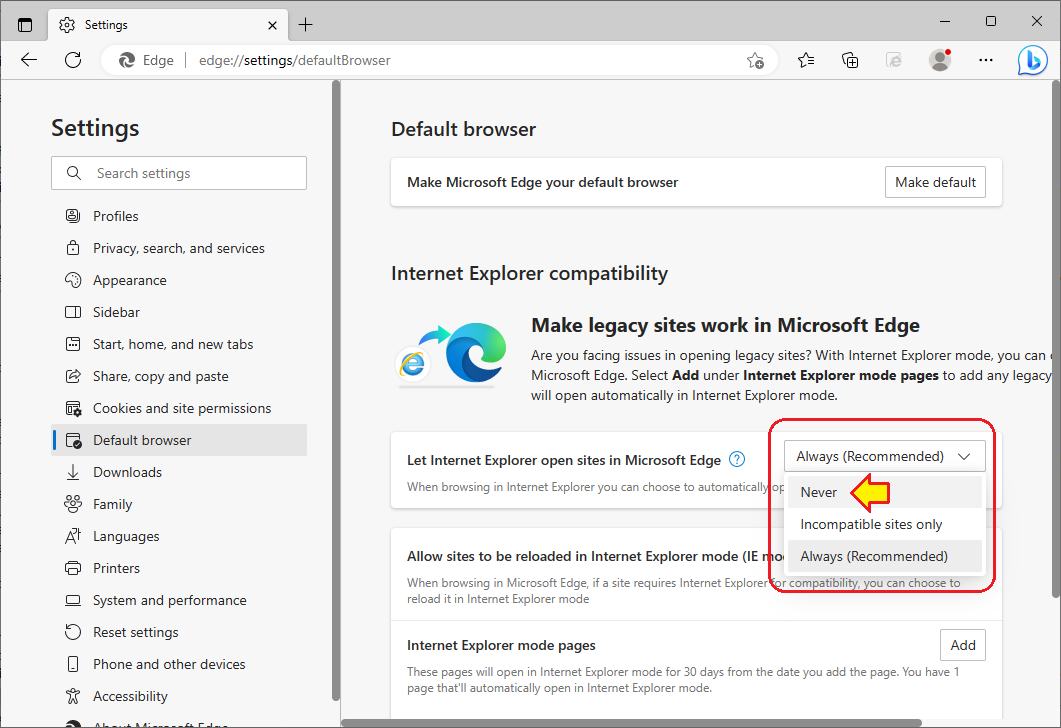Click the address bar URL
The image size is (1061, 728).
point(294,60)
